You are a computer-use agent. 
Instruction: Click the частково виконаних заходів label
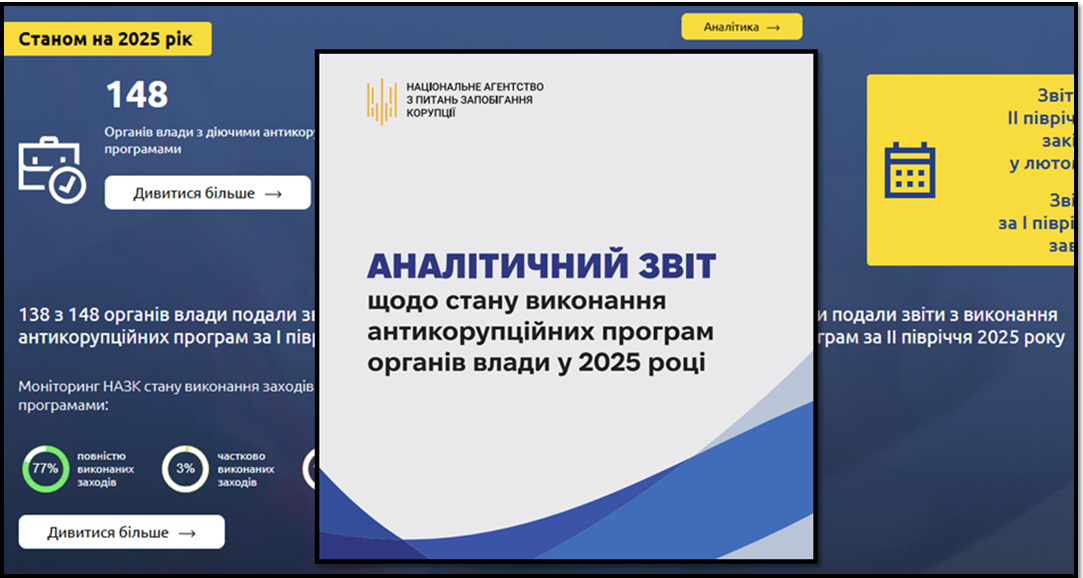click(x=245, y=469)
